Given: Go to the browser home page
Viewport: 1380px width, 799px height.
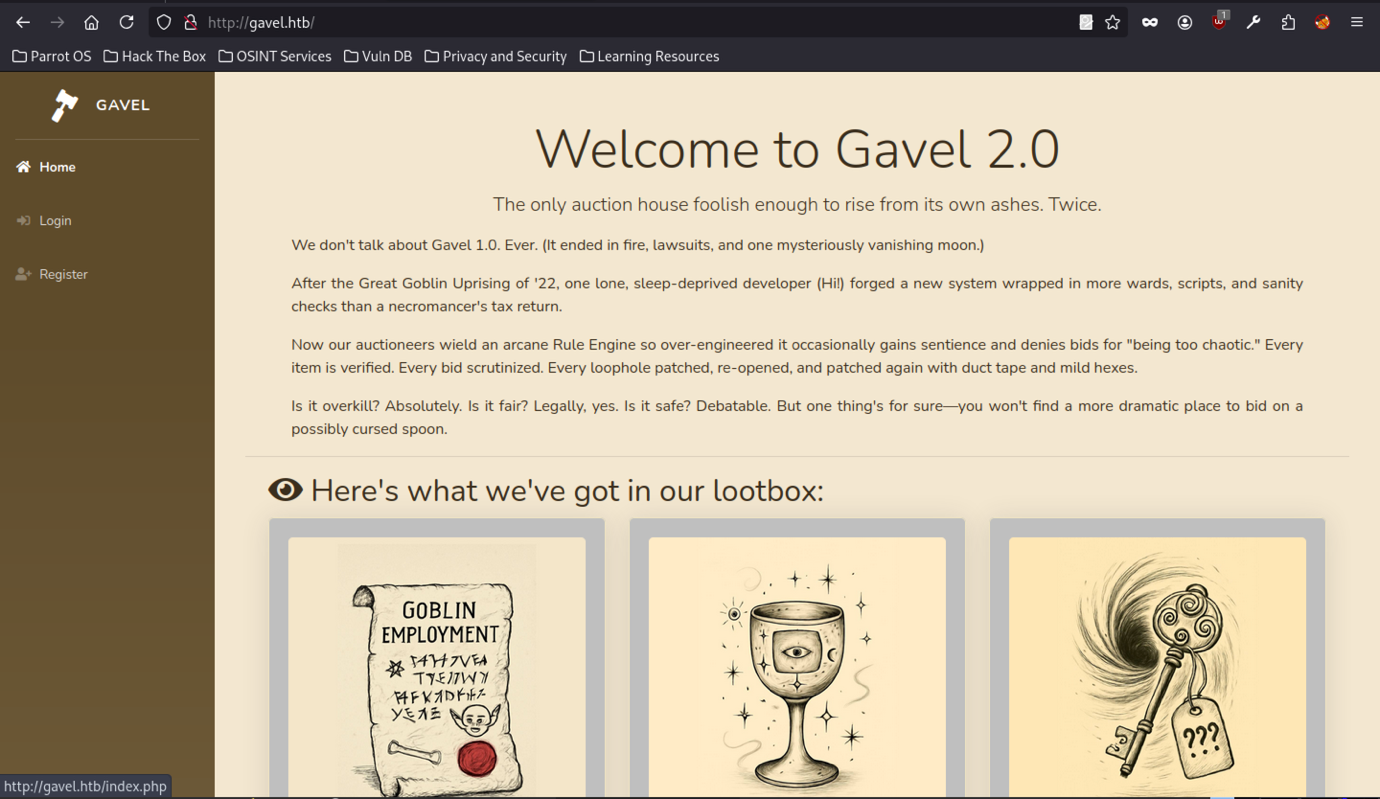Looking at the screenshot, I should 91,22.
